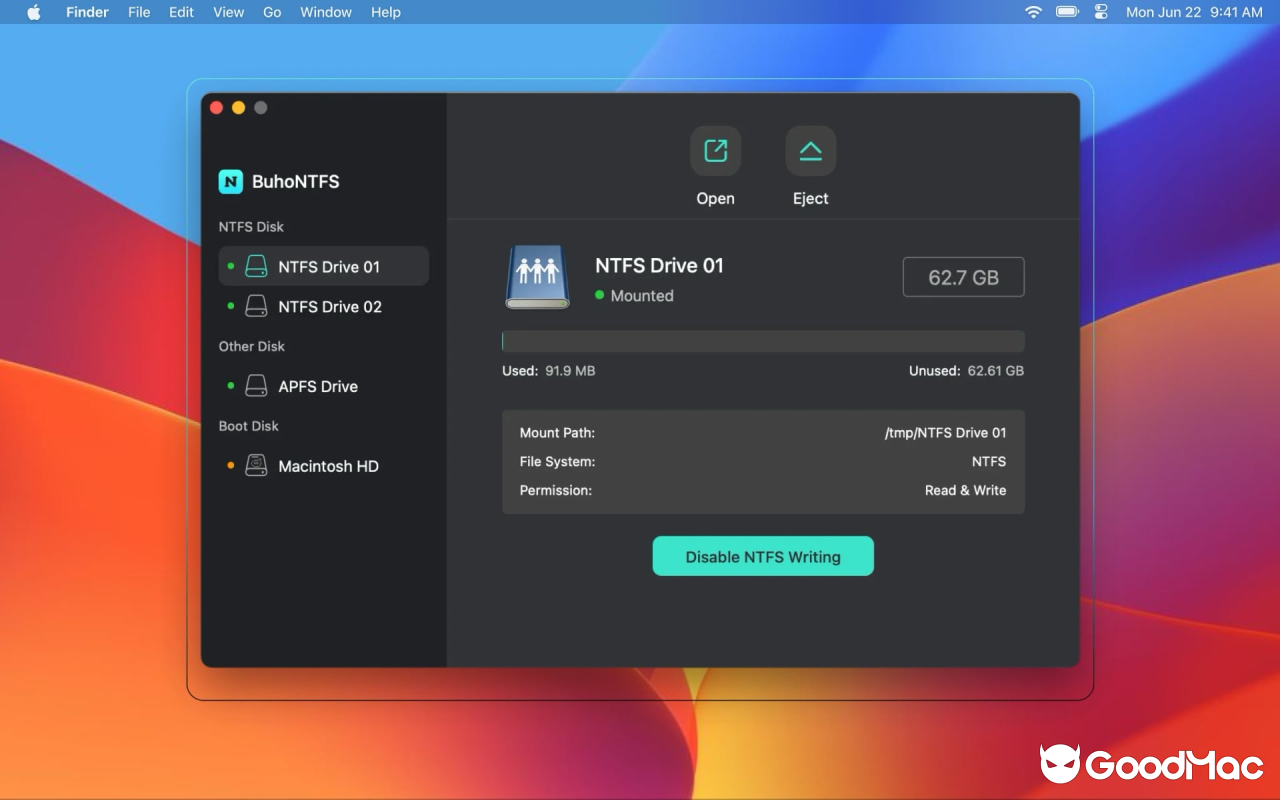Image resolution: width=1280 pixels, height=800 pixels.
Task: Click the battery status icon
Action: pyautogui.click(x=1067, y=12)
